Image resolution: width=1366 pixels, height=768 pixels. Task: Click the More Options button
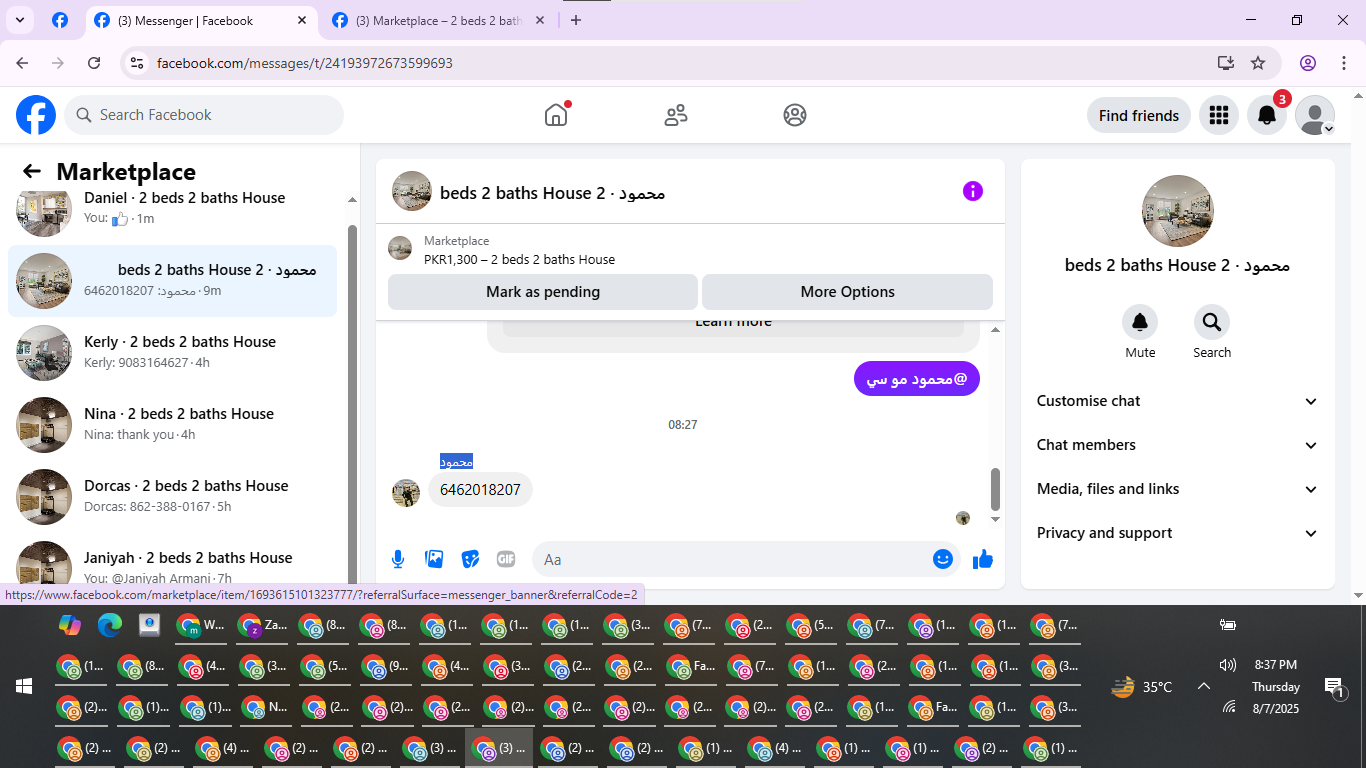(x=848, y=292)
